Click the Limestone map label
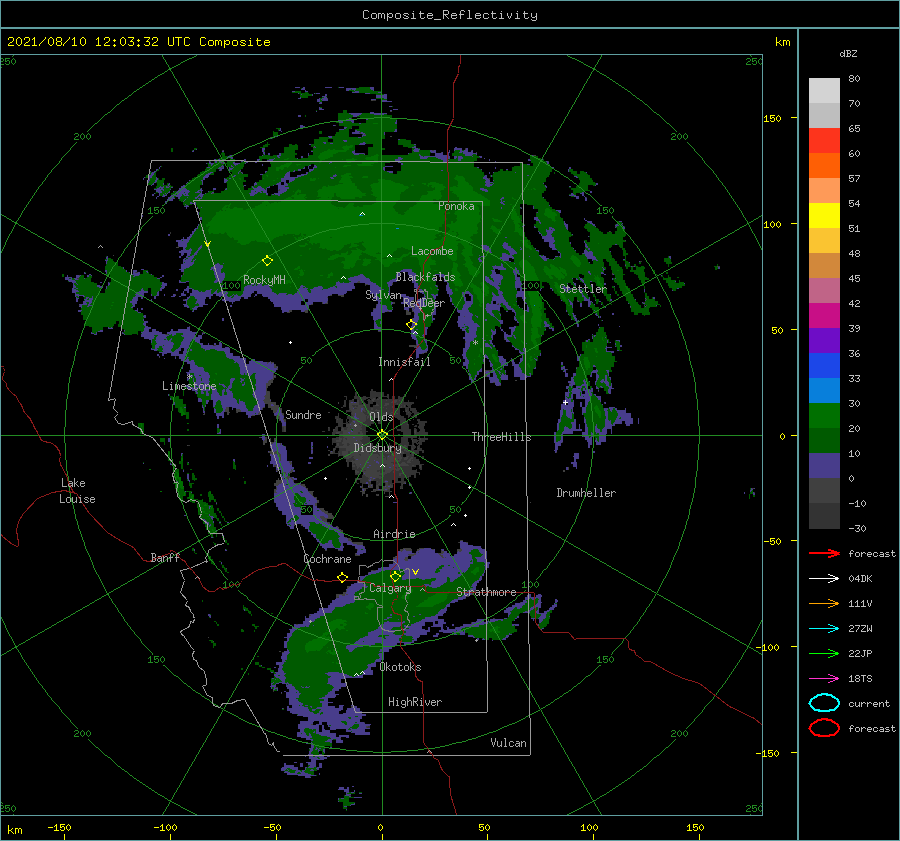900x841 pixels. point(189,386)
